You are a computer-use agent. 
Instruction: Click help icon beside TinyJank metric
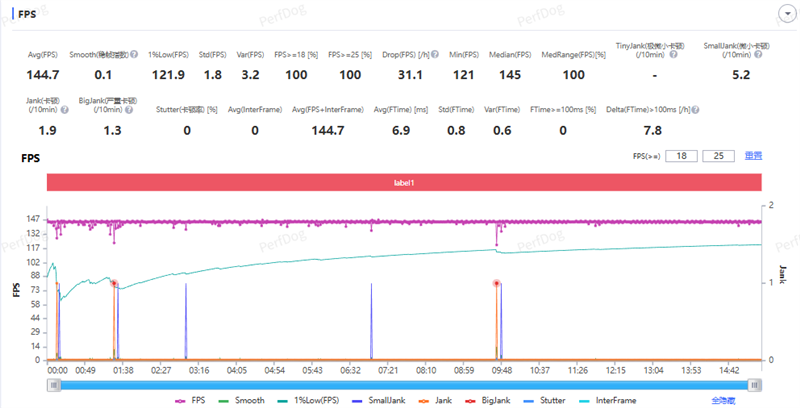click(672, 55)
